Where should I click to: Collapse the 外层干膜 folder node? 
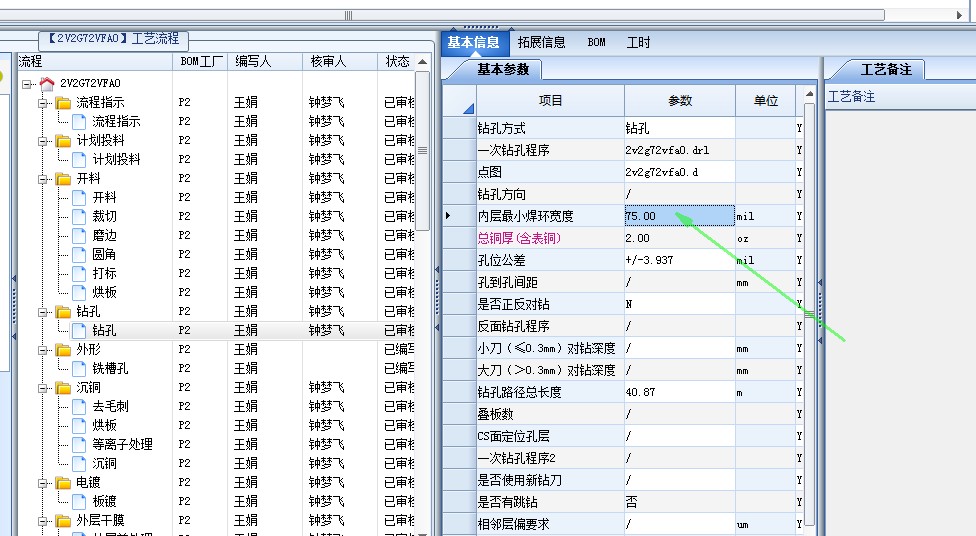(43, 520)
